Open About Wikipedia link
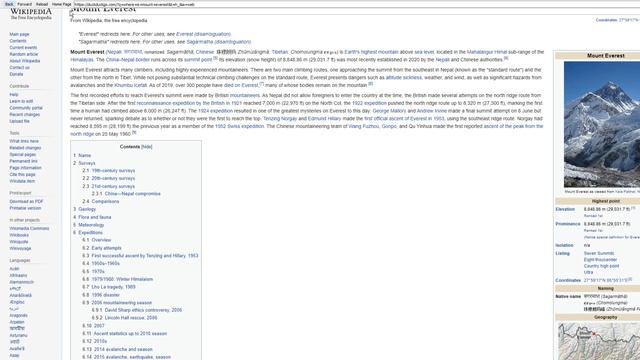The height and width of the screenshot is (360, 640). [x=24, y=61]
